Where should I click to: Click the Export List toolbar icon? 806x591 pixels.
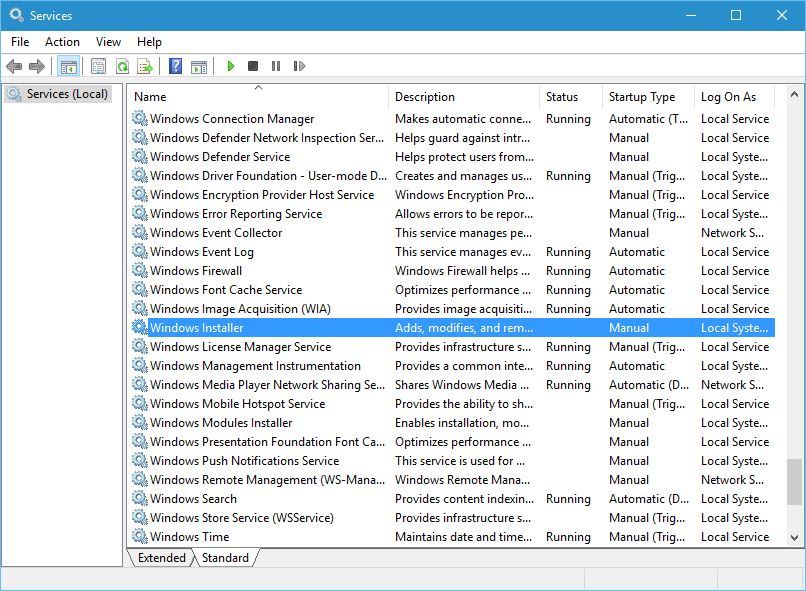[145, 67]
